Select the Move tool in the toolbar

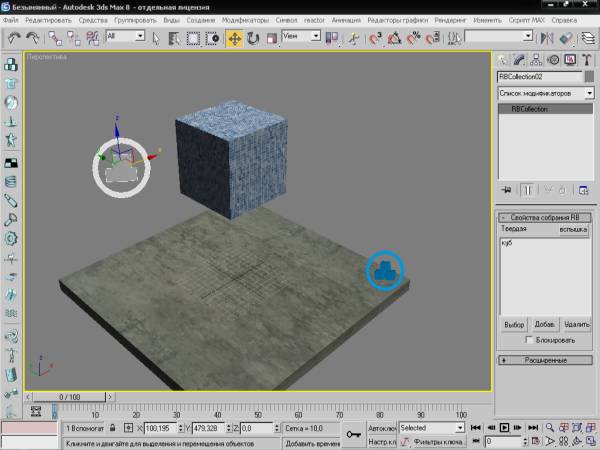coord(234,38)
